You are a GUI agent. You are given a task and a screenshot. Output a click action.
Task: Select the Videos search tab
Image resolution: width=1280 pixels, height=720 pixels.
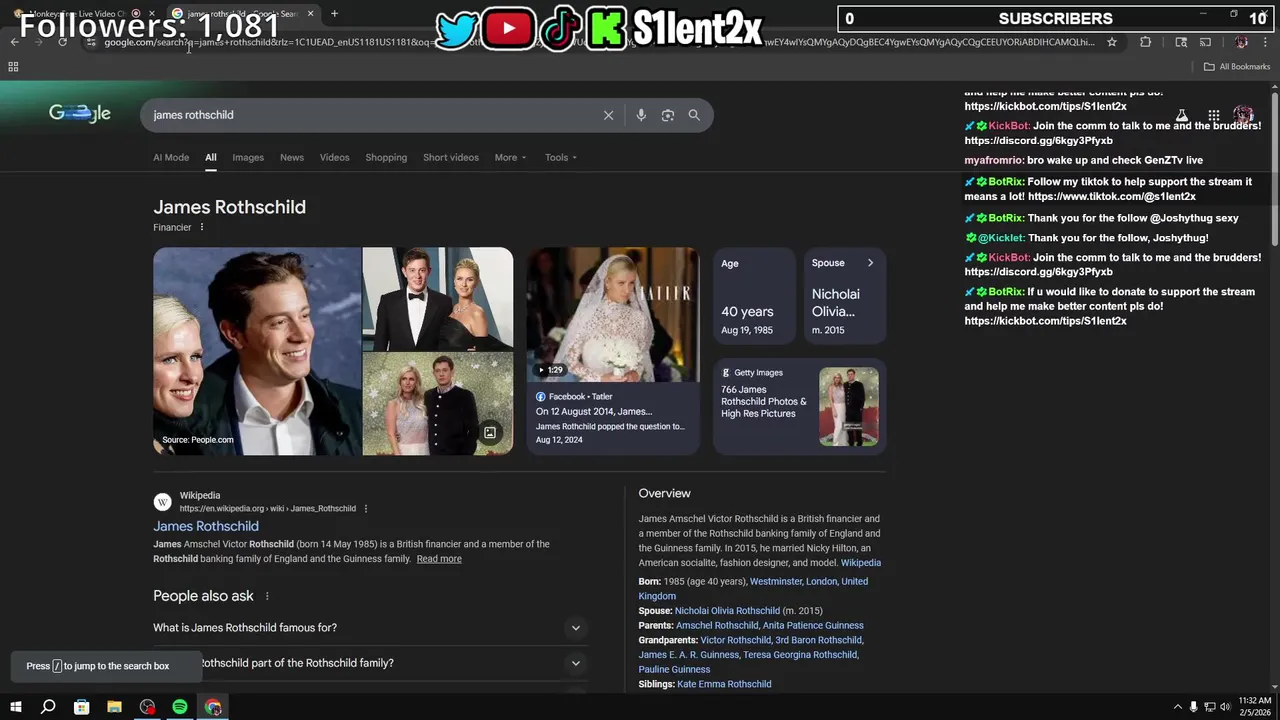(x=335, y=157)
